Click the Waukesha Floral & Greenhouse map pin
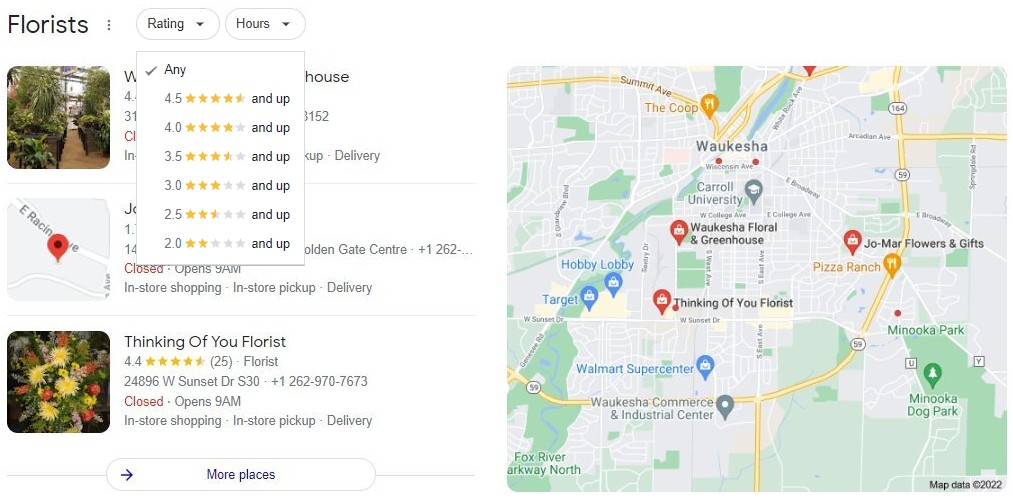The image size is (1013, 499). click(678, 232)
